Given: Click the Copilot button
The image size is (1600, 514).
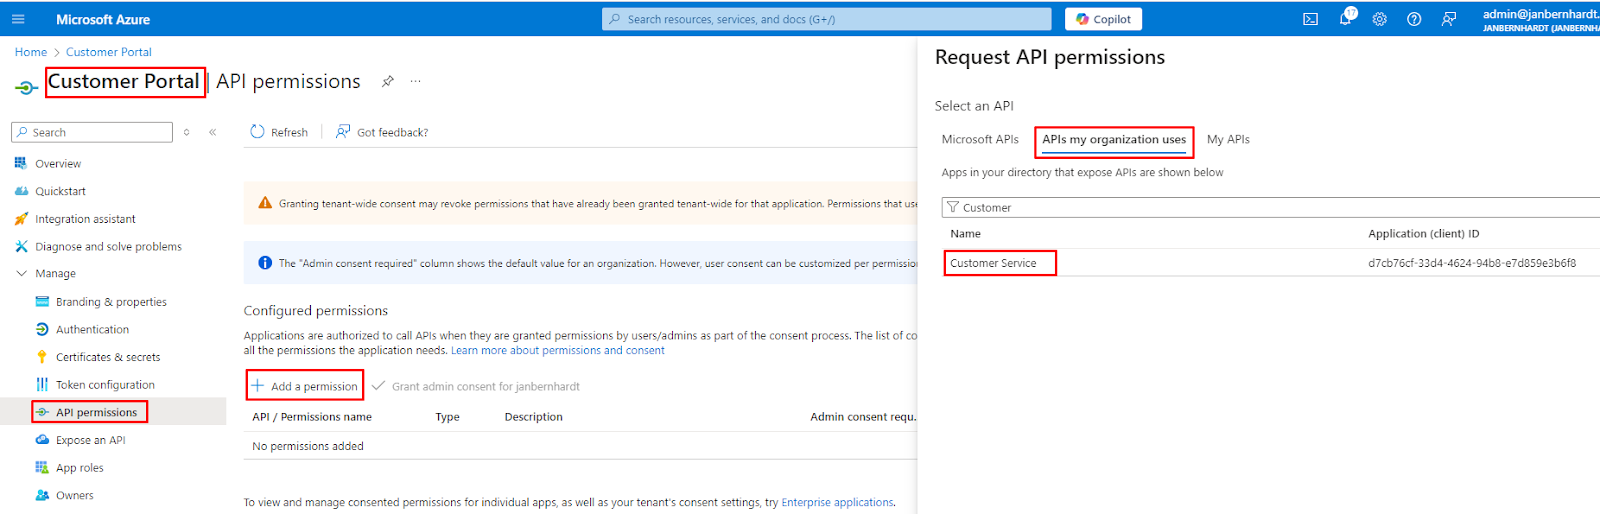Looking at the screenshot, I should (1103, 19).
